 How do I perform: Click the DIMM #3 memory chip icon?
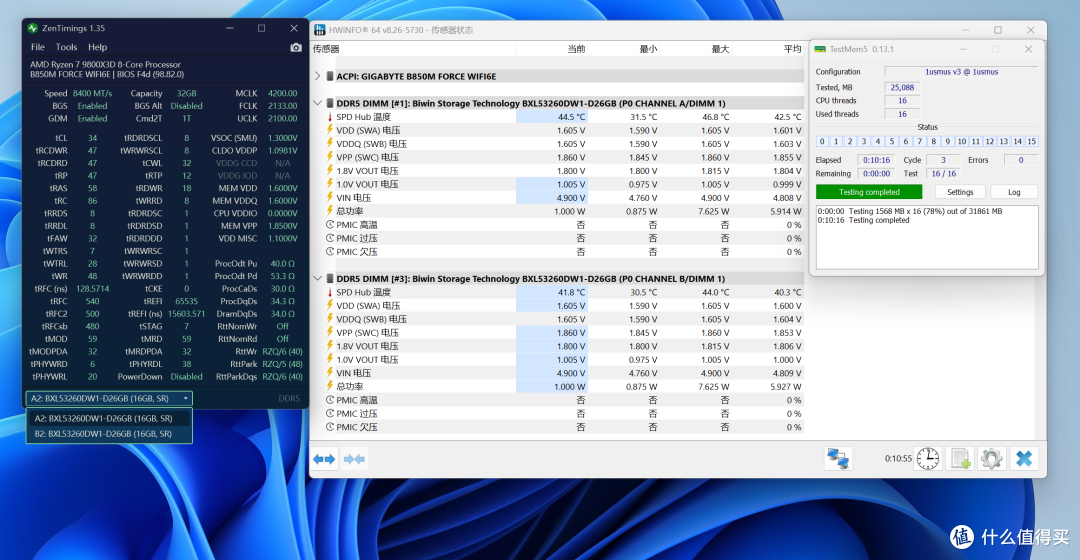pos(330,279)
